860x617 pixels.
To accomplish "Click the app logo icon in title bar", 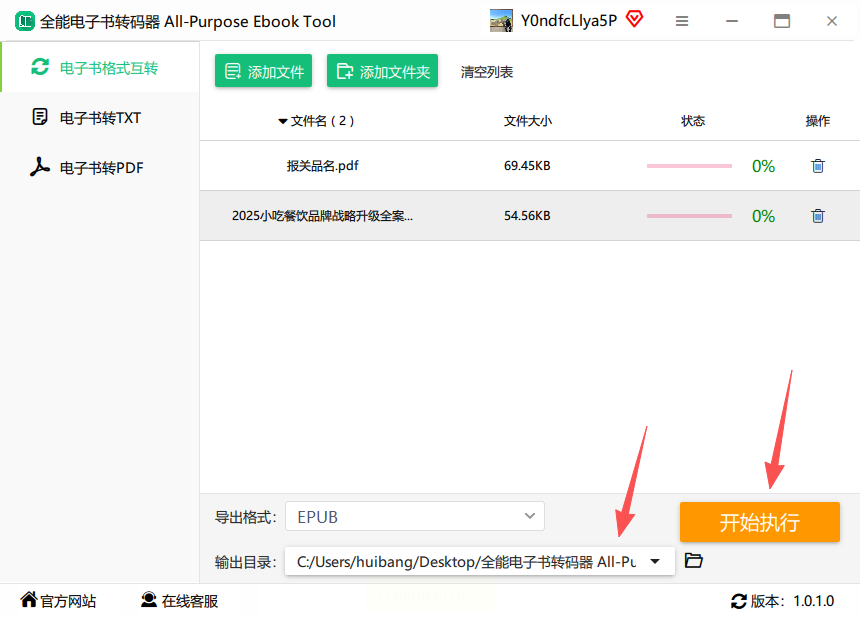I will pos(24,21).
